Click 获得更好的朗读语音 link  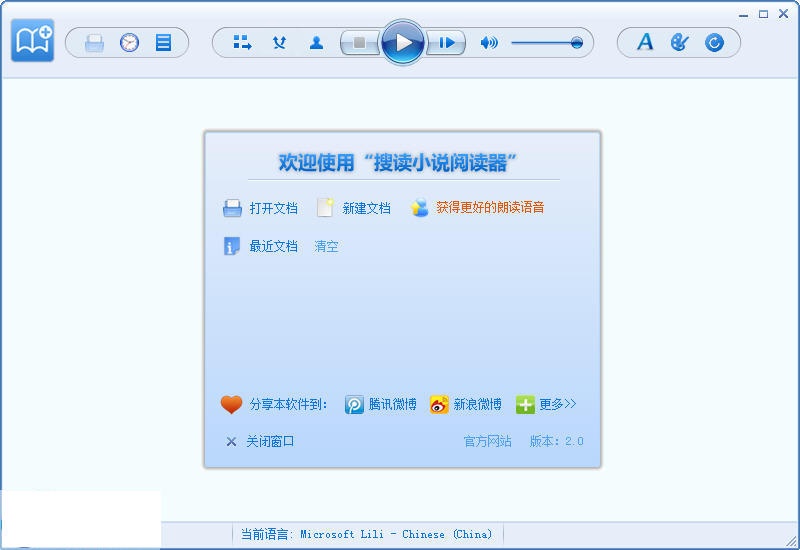(490, 207)
